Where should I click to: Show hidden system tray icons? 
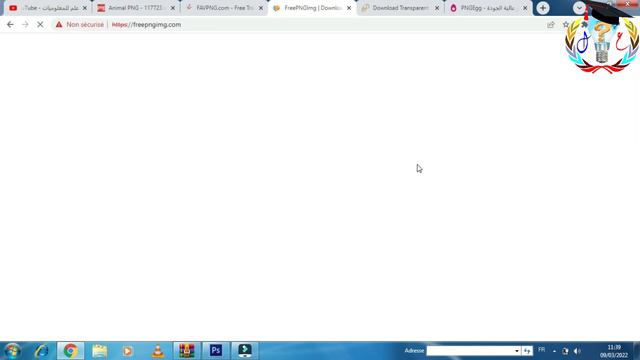(554, 351)
